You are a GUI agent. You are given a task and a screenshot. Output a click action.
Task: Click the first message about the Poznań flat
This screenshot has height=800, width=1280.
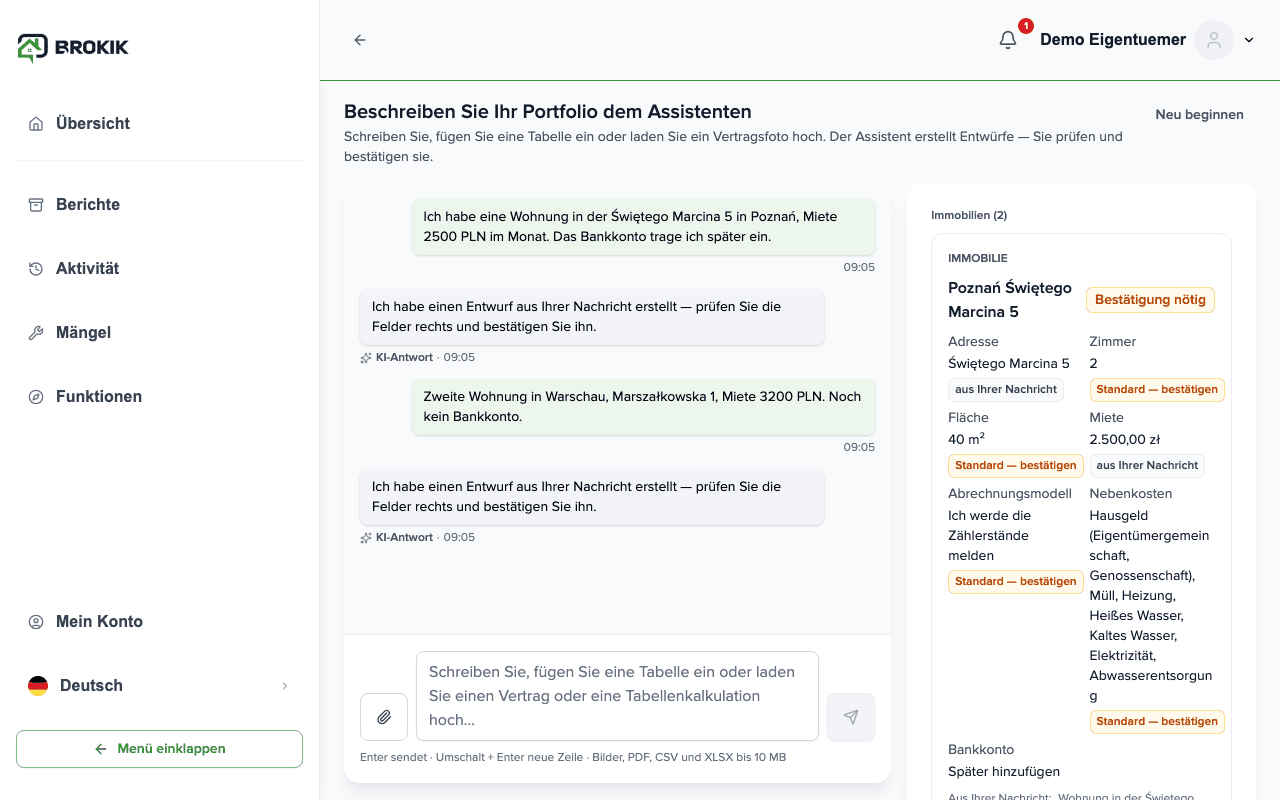point(643,227)
